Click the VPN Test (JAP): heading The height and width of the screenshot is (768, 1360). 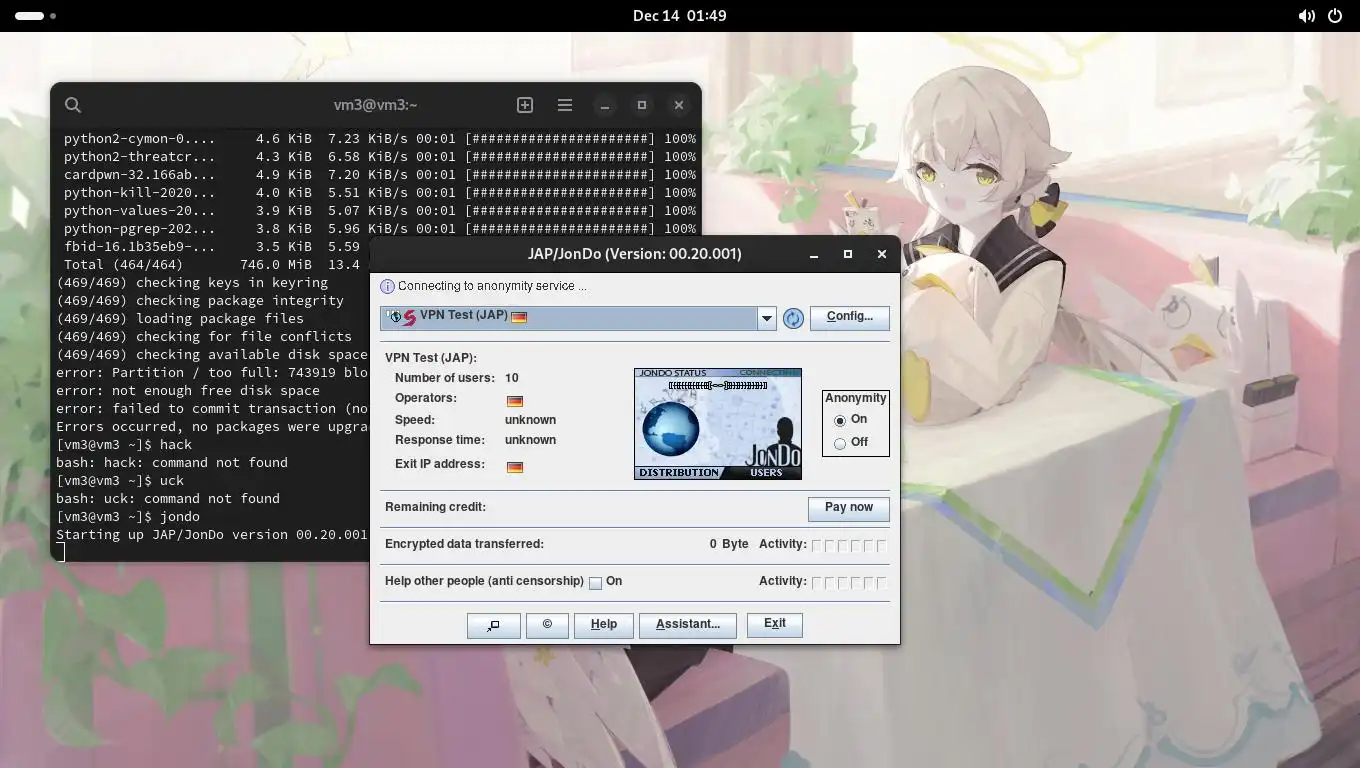(431, 357)
